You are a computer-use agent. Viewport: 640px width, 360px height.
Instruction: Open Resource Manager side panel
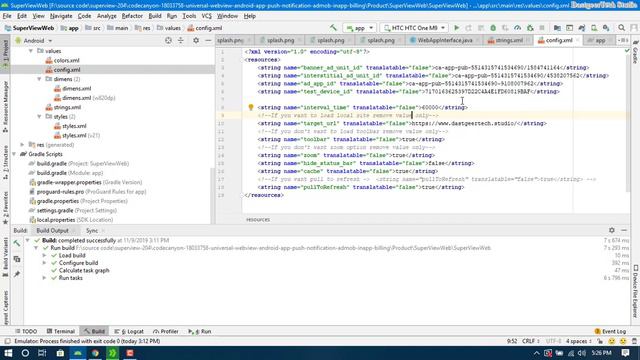click(5, 107)
